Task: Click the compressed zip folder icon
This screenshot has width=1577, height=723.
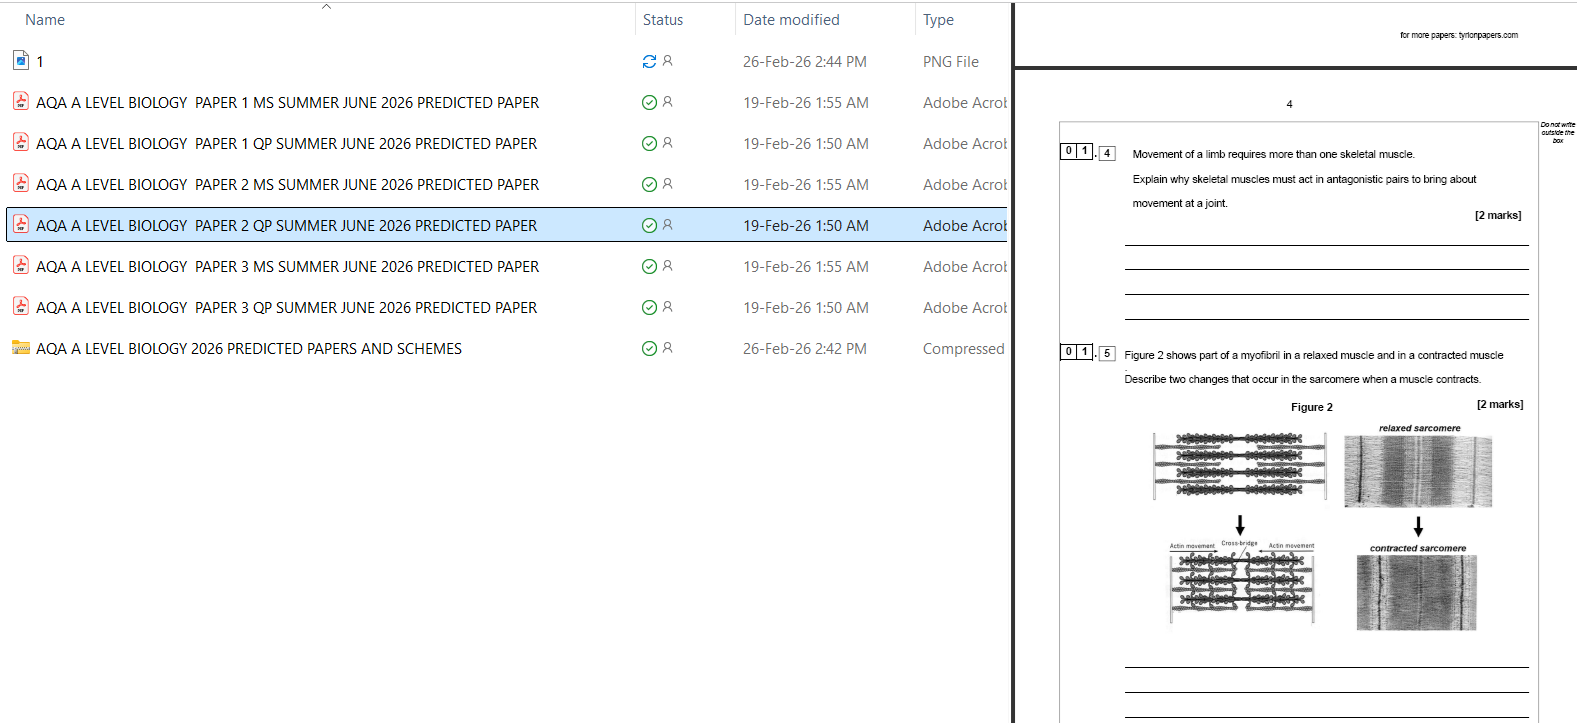Action: pyautogui.click(x=21, y=348)
